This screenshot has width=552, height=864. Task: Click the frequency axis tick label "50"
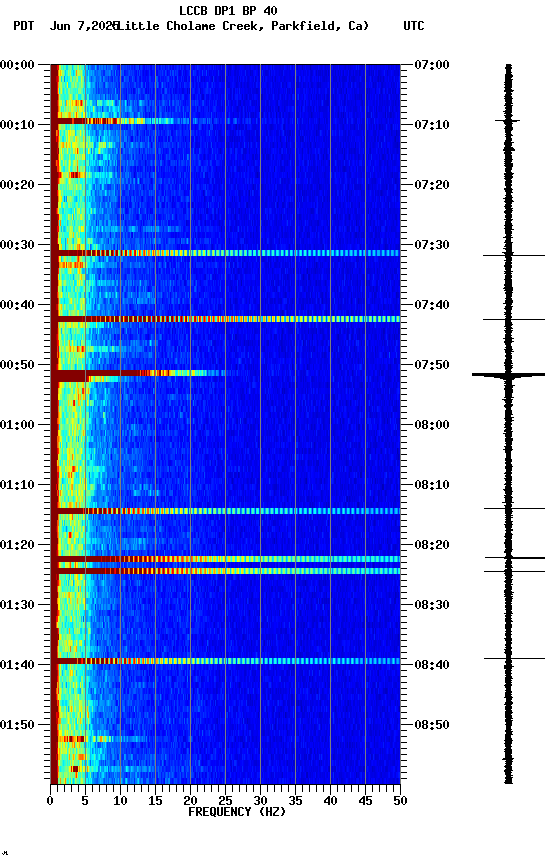coord(400,801)
